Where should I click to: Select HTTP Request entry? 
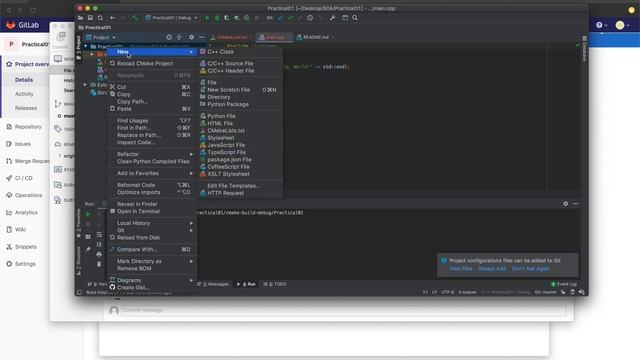[225, 193]
